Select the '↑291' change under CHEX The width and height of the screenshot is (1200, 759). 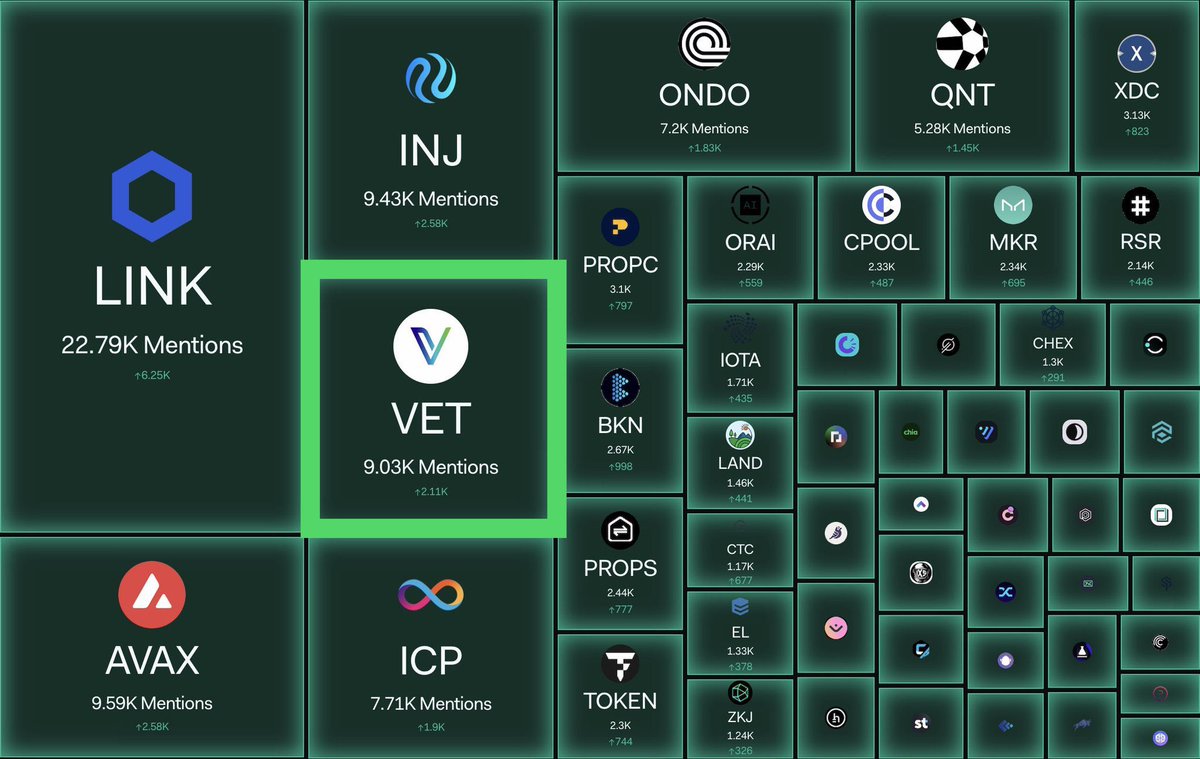click(x=1052, y=378)
